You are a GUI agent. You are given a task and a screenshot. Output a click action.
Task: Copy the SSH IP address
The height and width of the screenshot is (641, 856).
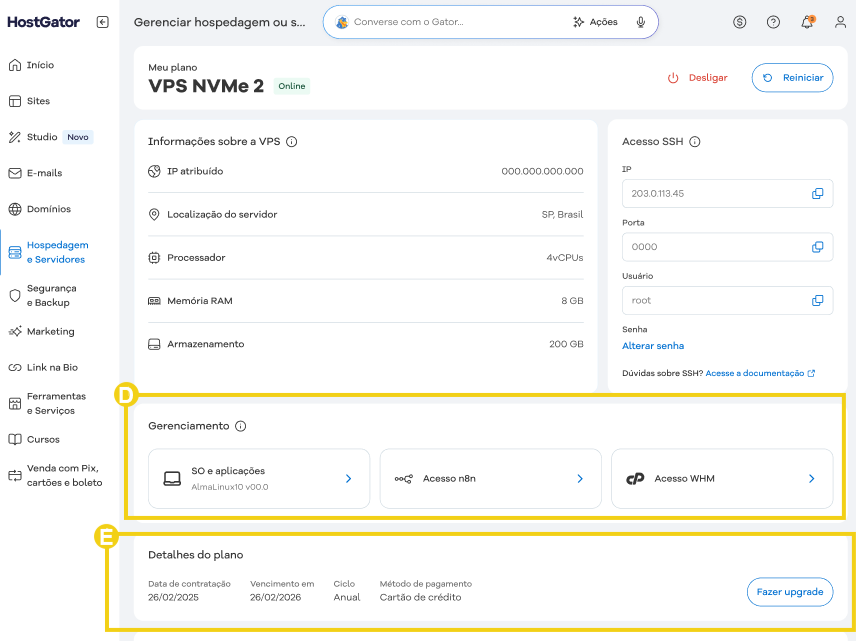click(817, 194)
